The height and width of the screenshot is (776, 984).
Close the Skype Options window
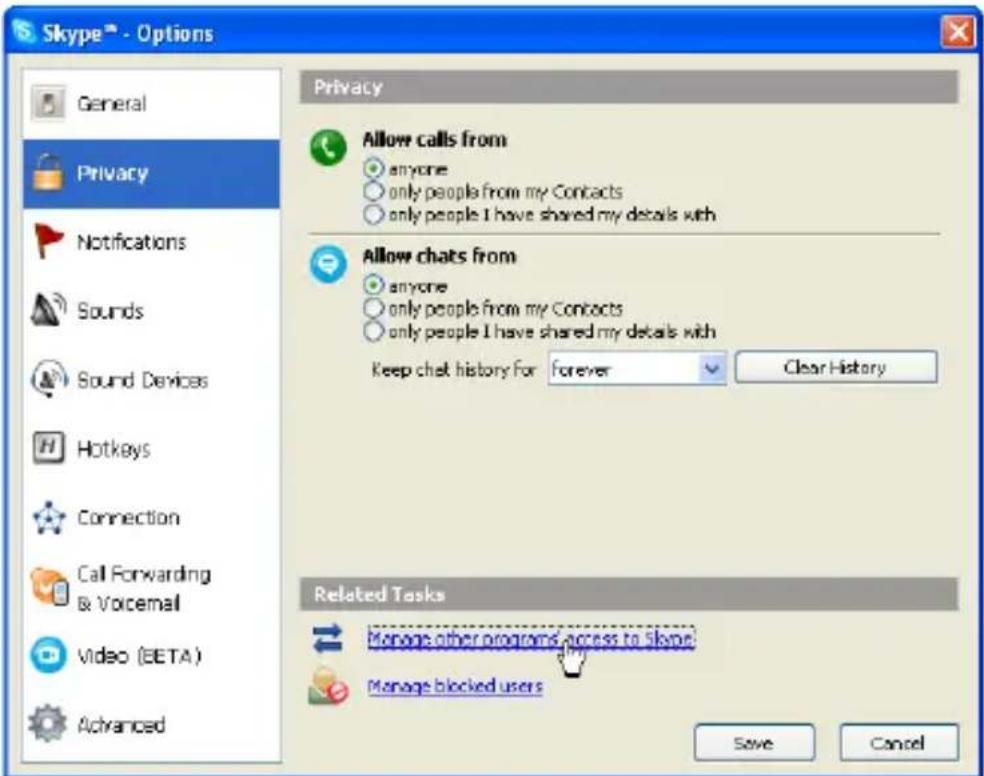[x=958, y=31]
